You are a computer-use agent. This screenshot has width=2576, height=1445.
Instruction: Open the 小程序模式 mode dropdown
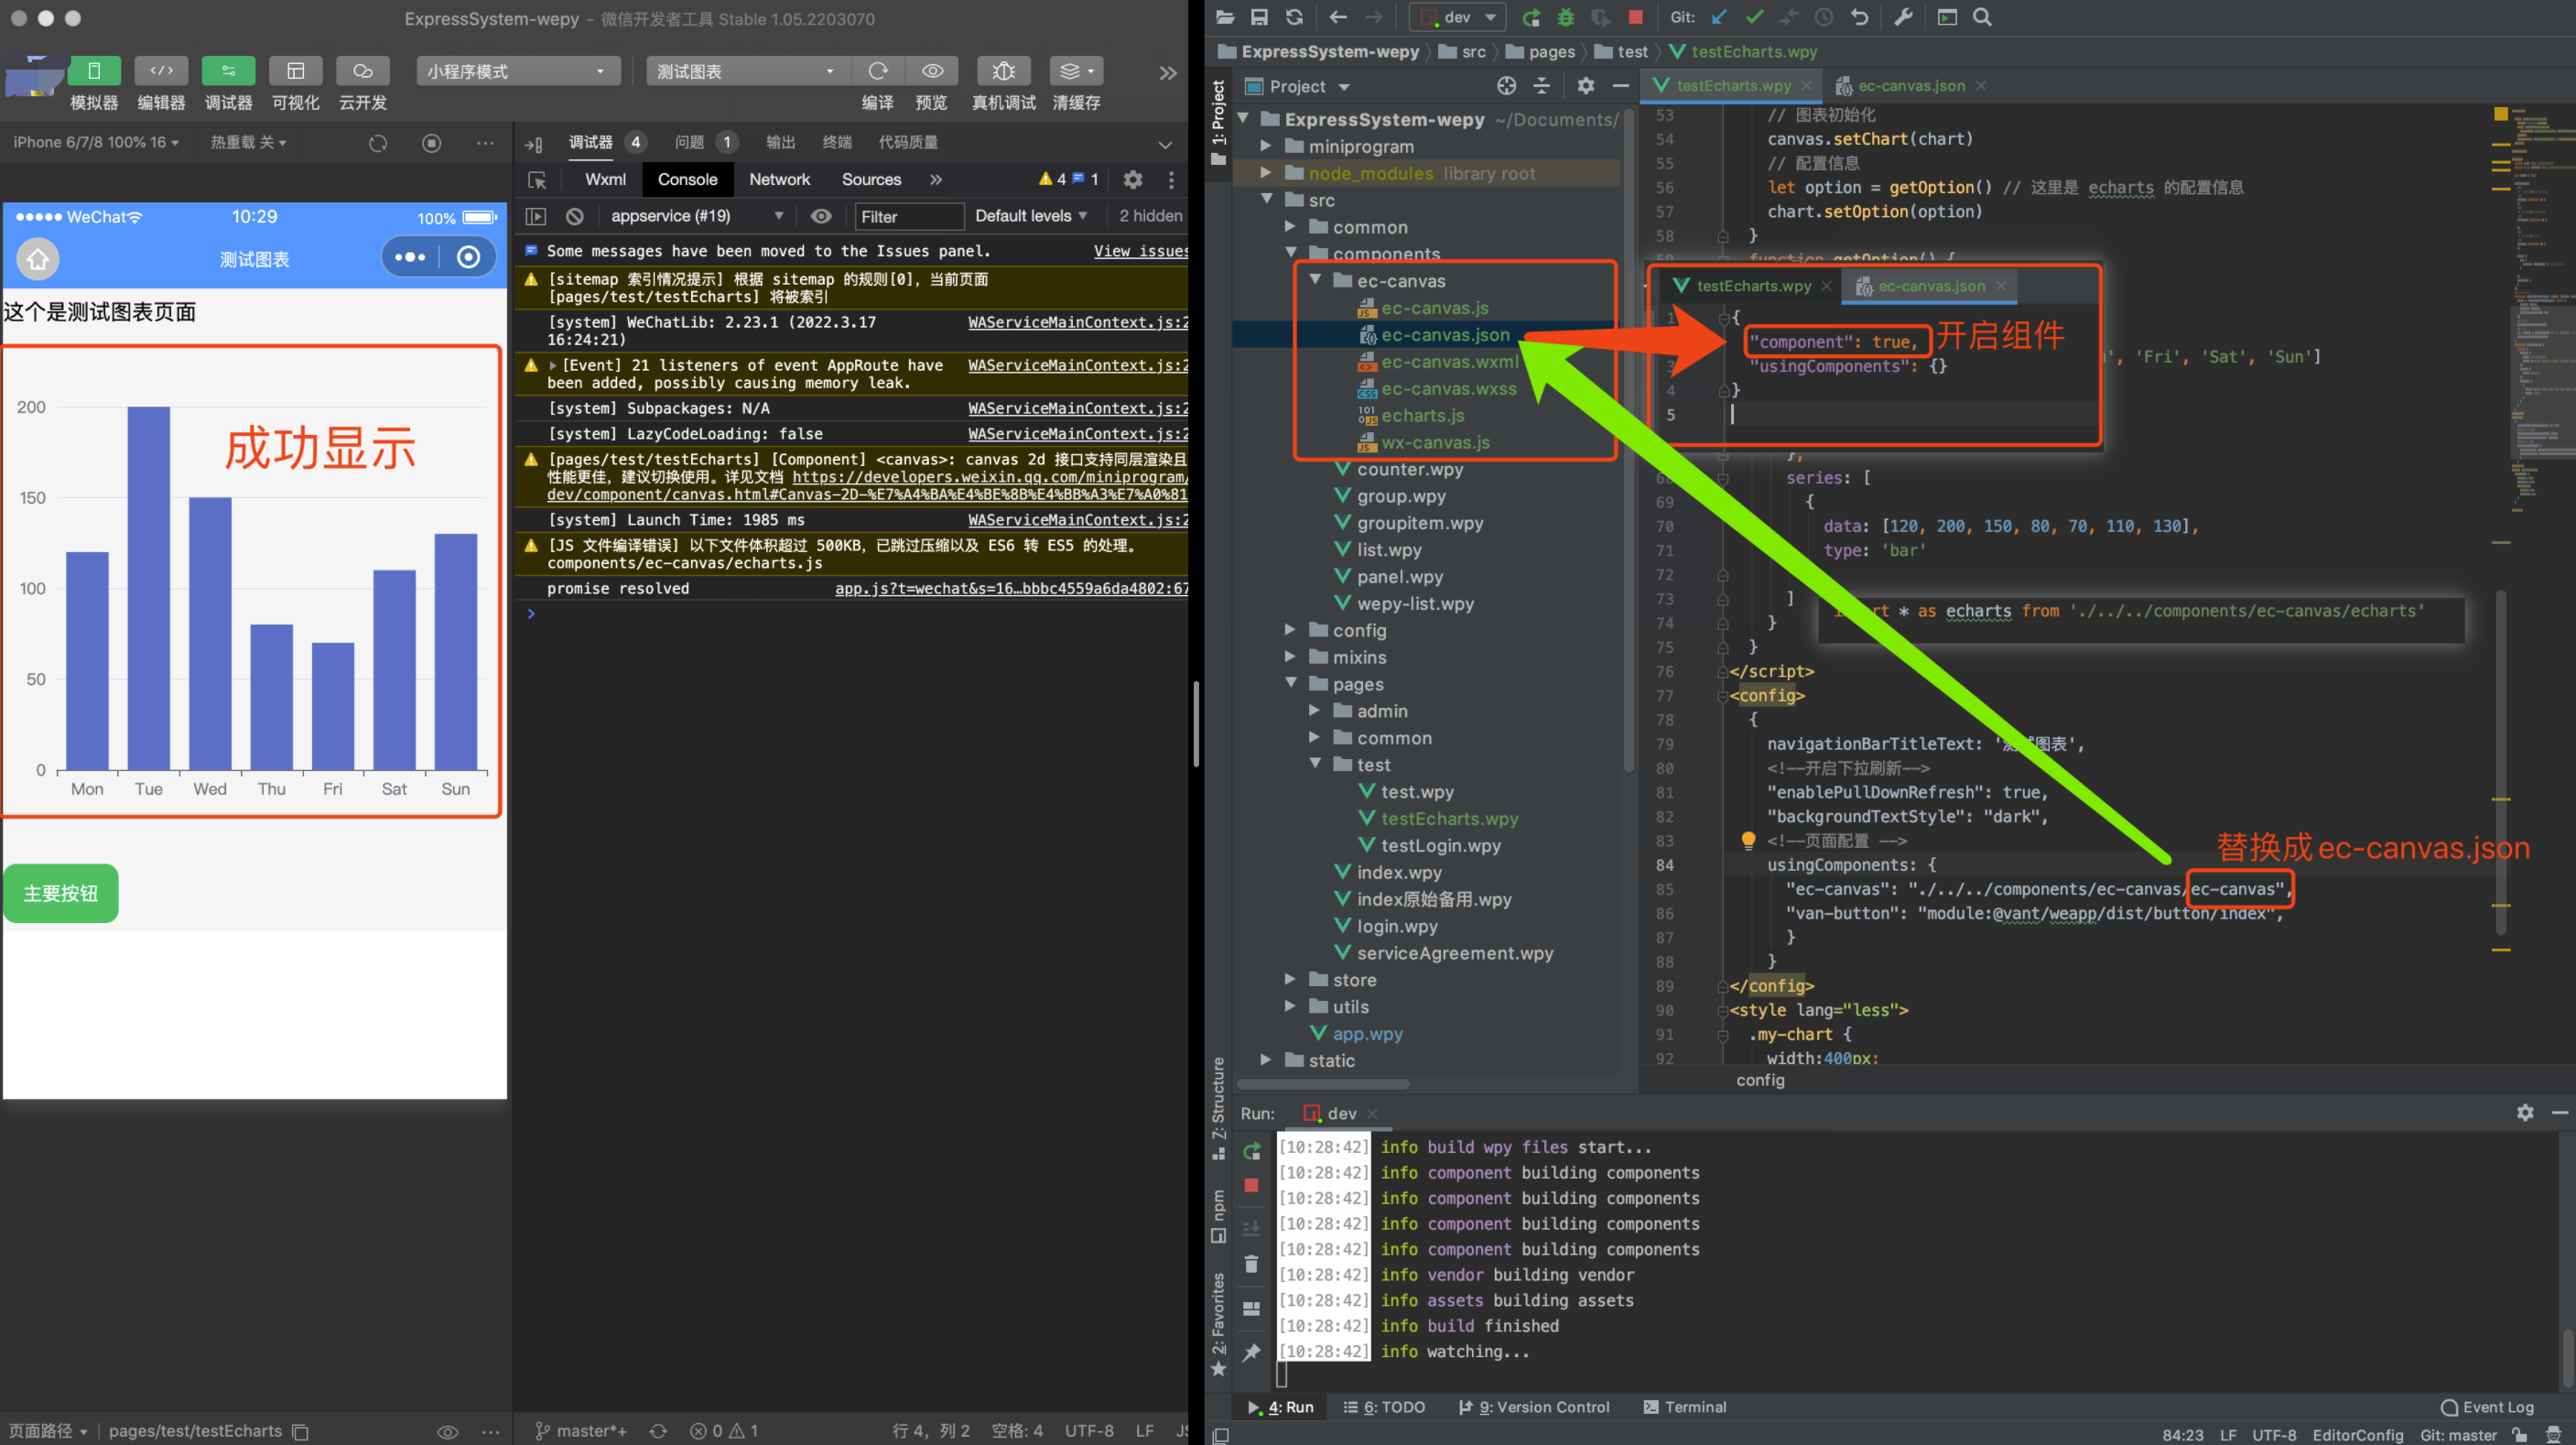tap(517, 71)
